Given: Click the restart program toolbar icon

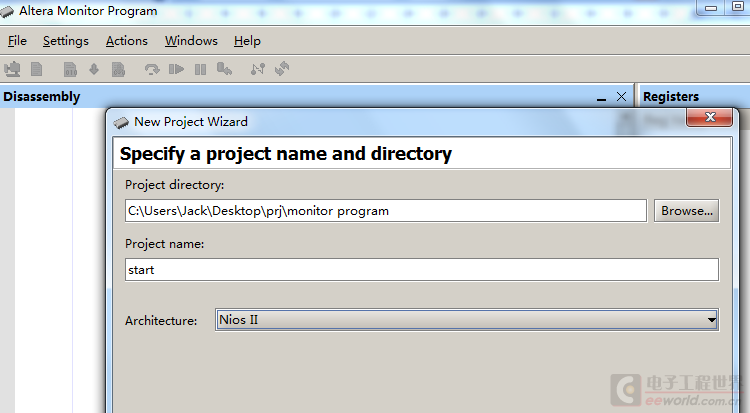Looking at the screenshot, I should 225,69.
